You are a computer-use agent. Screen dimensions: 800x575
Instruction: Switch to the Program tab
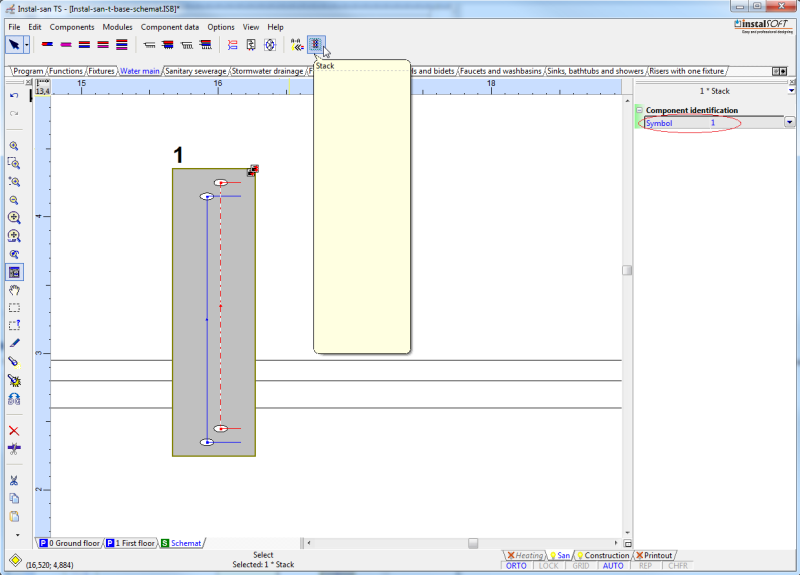click(x=28, y=71)
